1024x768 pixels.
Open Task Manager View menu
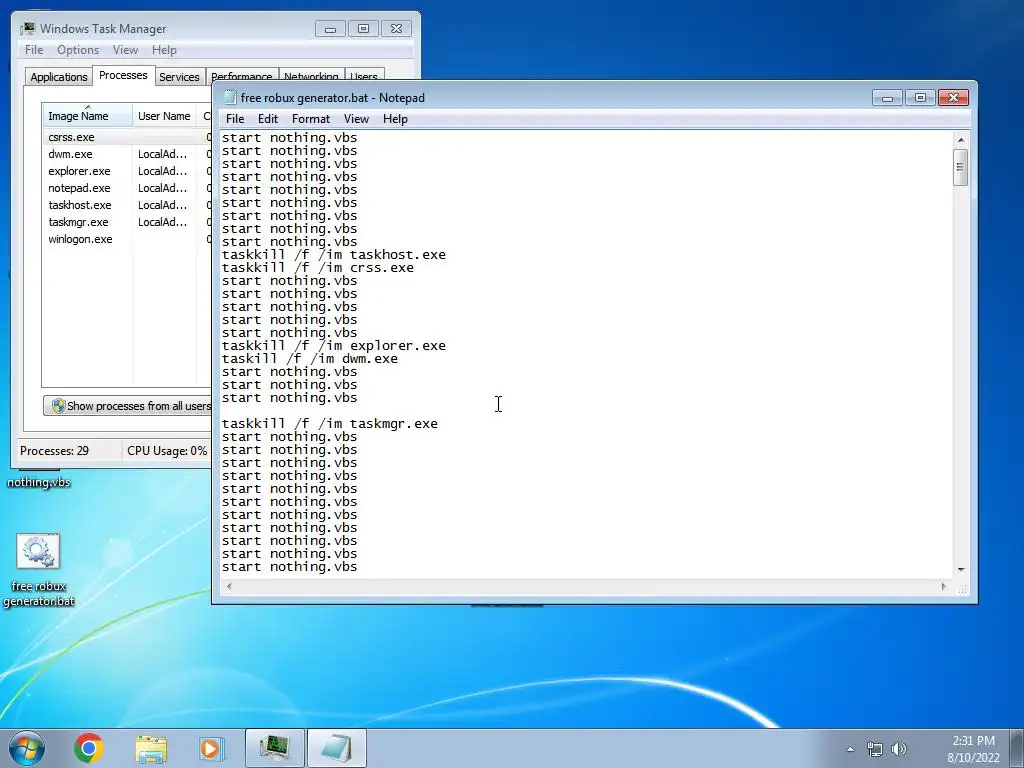pyautogui.click(x=125, y=50)
